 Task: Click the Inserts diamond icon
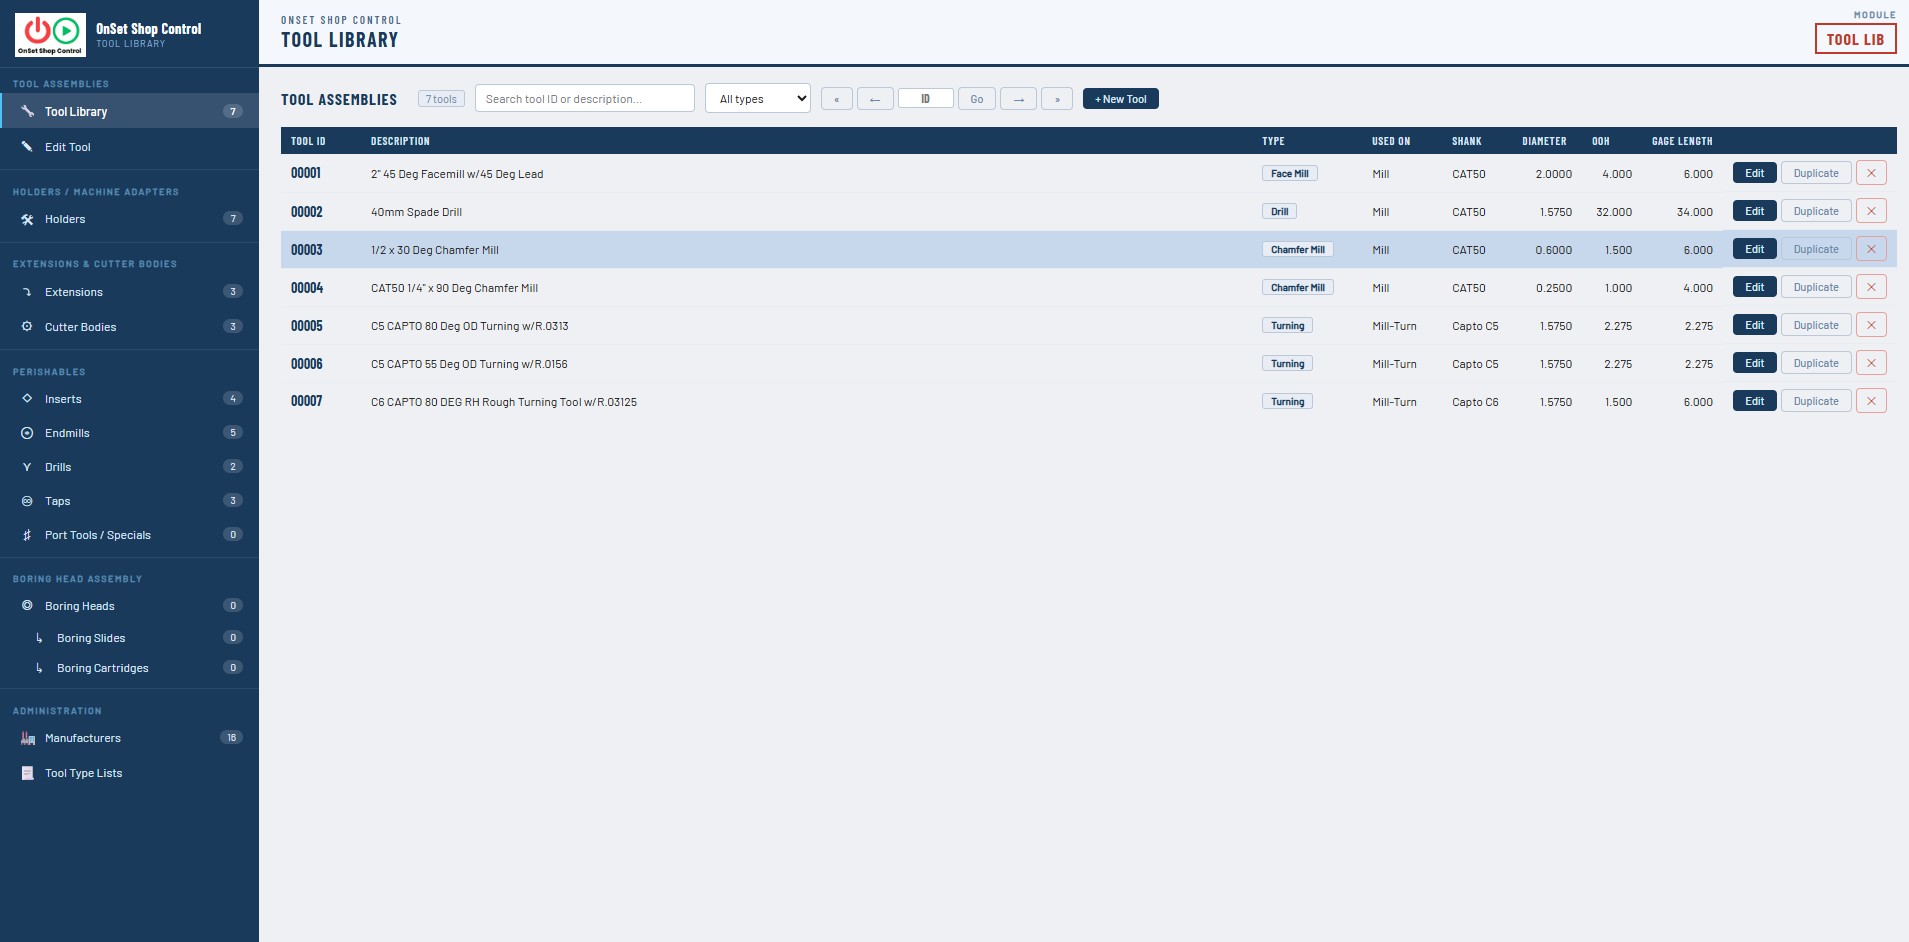[27, 399]
